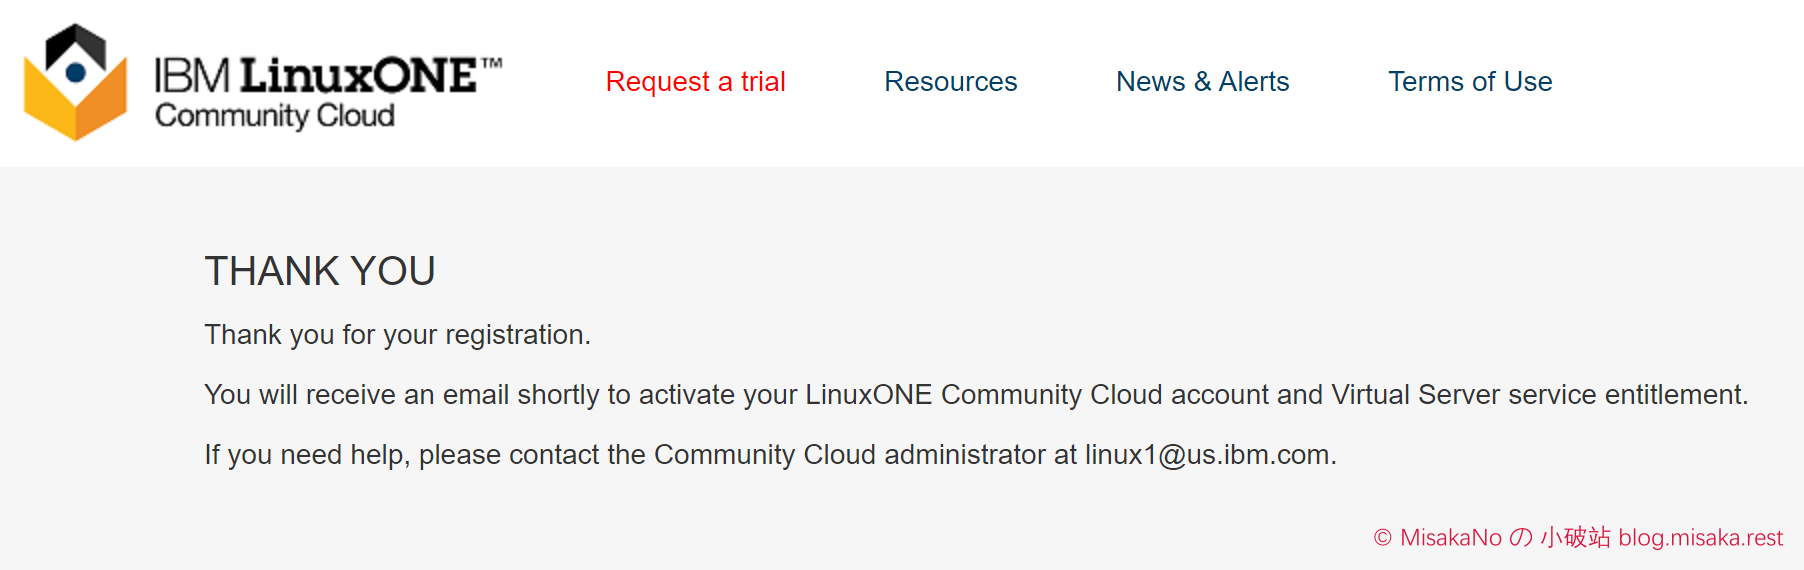Click the TM trademark symbol beside LinuxONE
This screenshot has height=570, width=1804.
tap(491, 63)
